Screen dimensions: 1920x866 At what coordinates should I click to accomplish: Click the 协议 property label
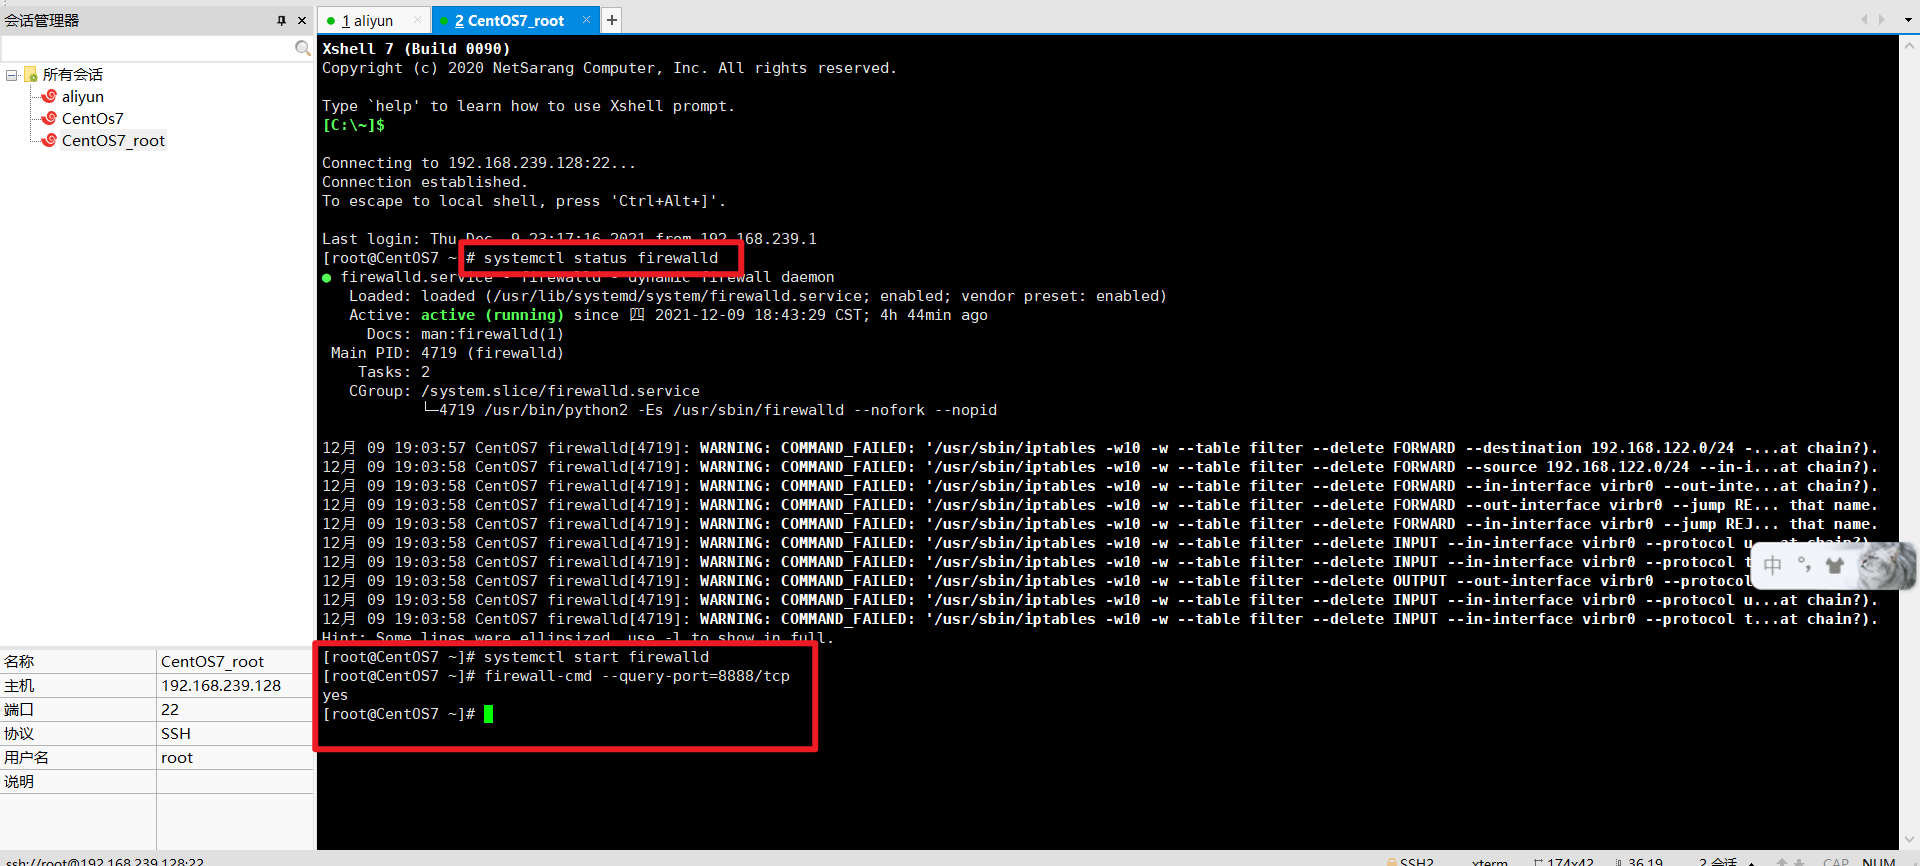pos(19,734)
